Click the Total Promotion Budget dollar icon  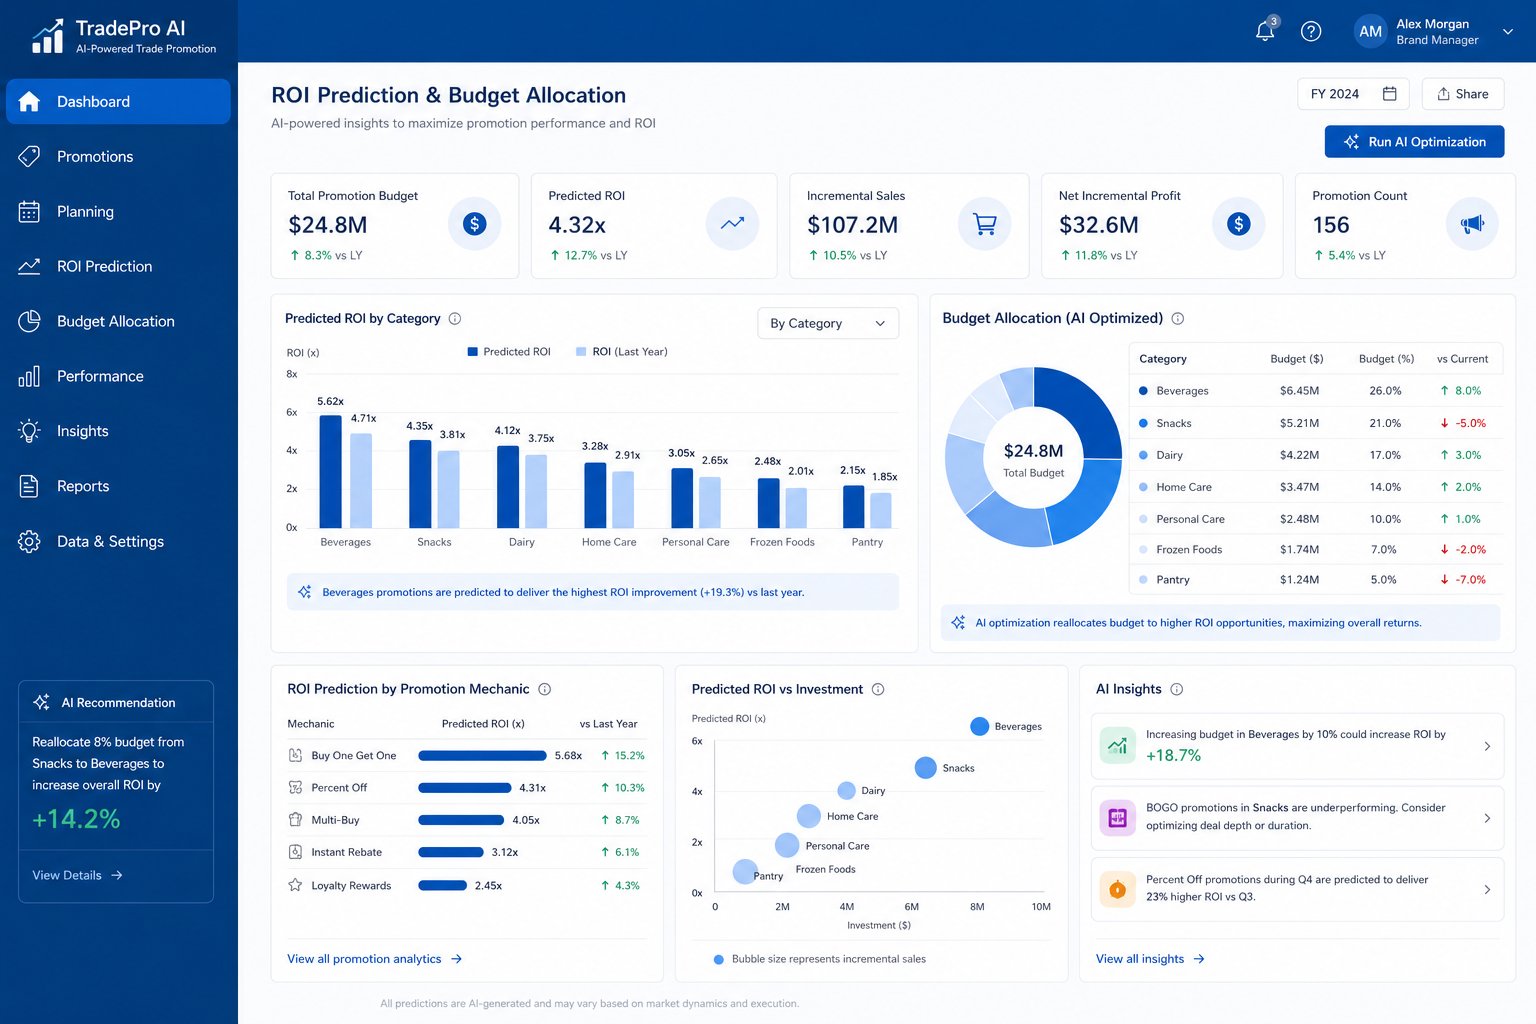[x=474, y=224]
